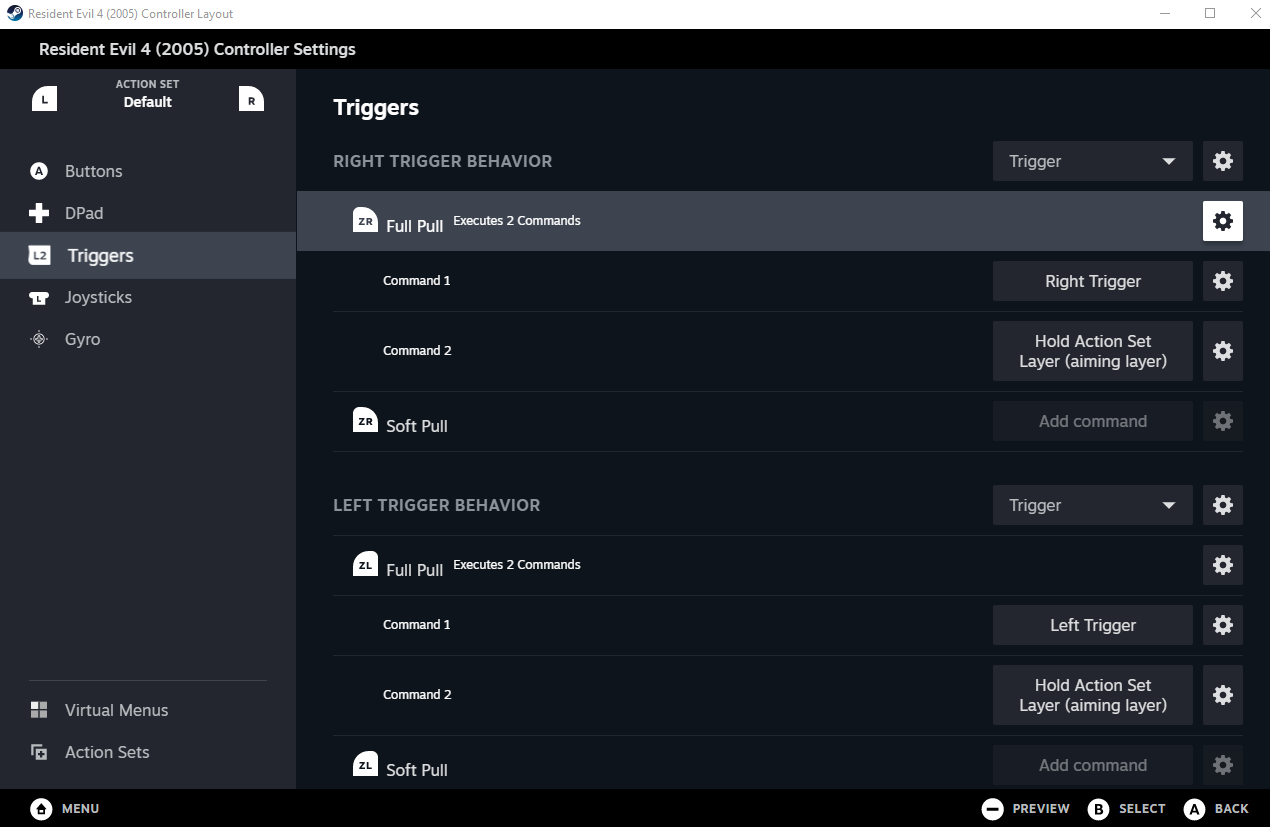Viewport: 1270px width, 827px height.
Task: Click ZR Hold Action Set Layer binding
Action: (1092, 351)
